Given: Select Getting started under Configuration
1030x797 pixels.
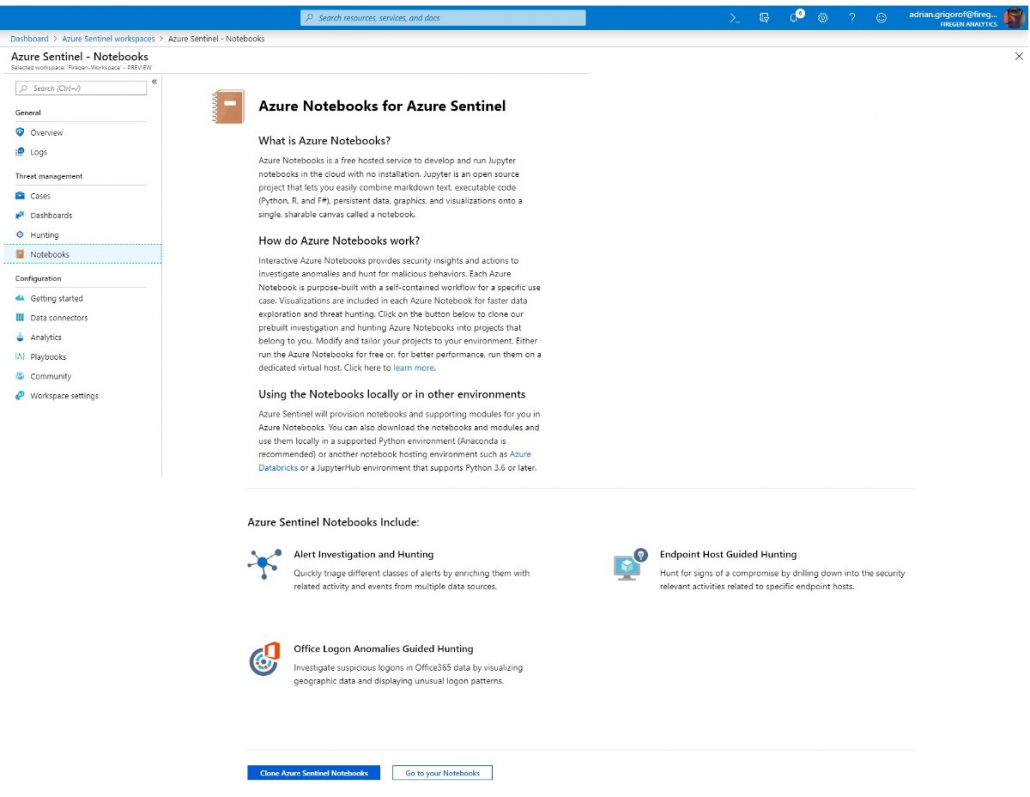Looking at the screenshot, I should coord(56,298).
